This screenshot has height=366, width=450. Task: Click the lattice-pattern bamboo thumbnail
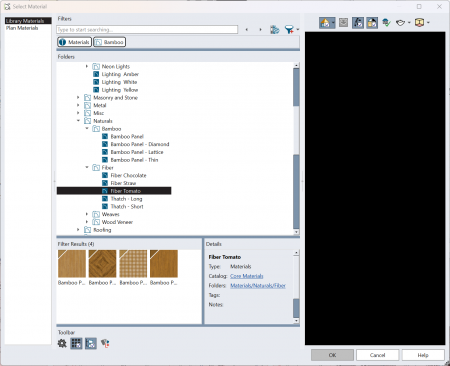(133, 264)
